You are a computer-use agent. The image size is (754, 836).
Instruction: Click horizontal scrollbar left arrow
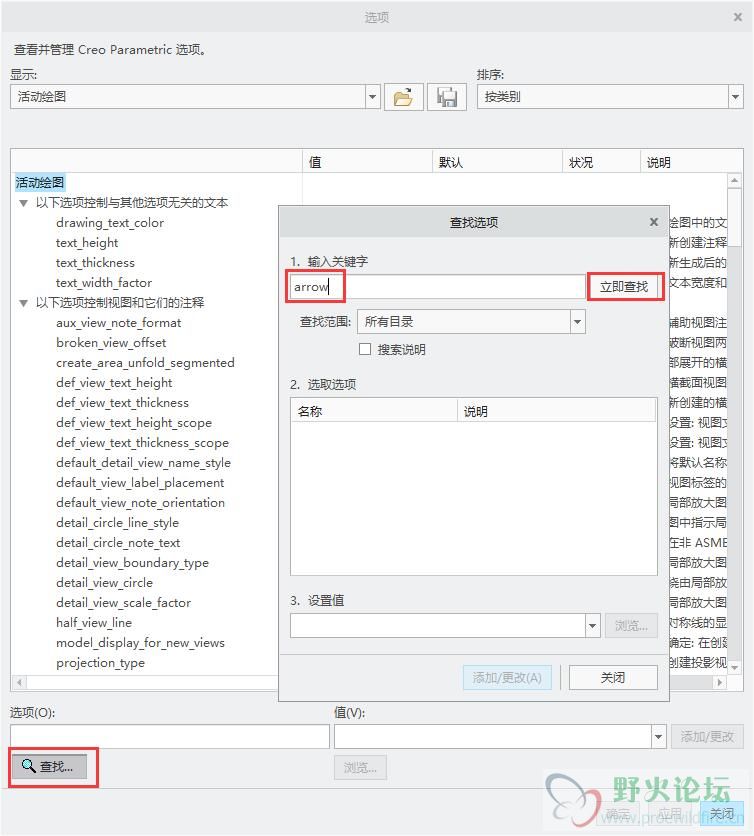[x=20, y=682]
